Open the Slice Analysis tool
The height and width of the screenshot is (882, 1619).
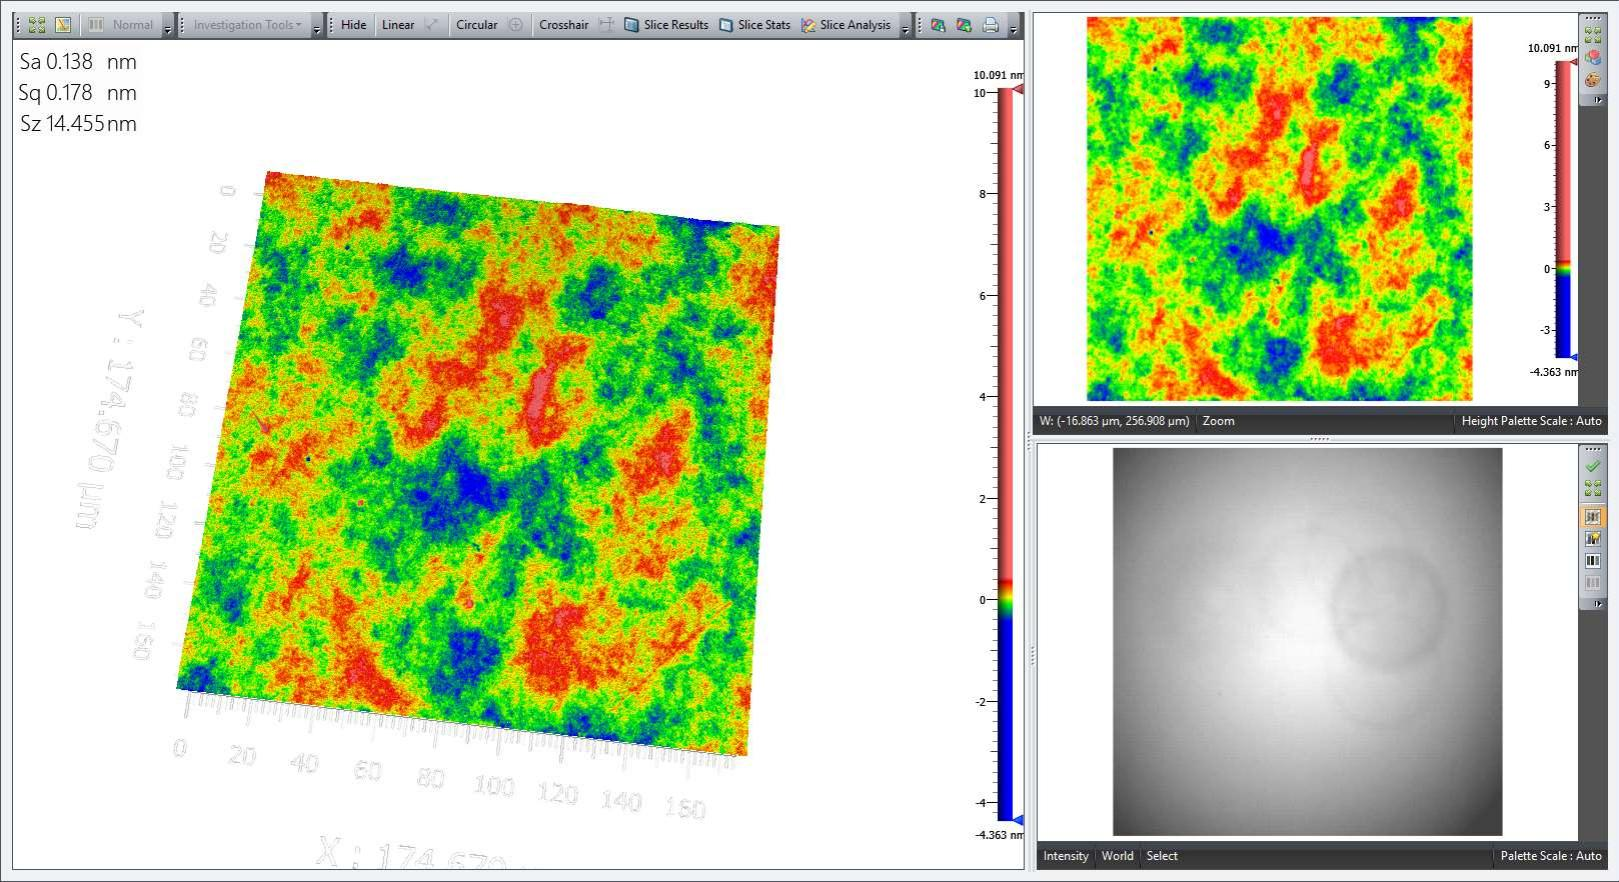[x=846, y=25]
